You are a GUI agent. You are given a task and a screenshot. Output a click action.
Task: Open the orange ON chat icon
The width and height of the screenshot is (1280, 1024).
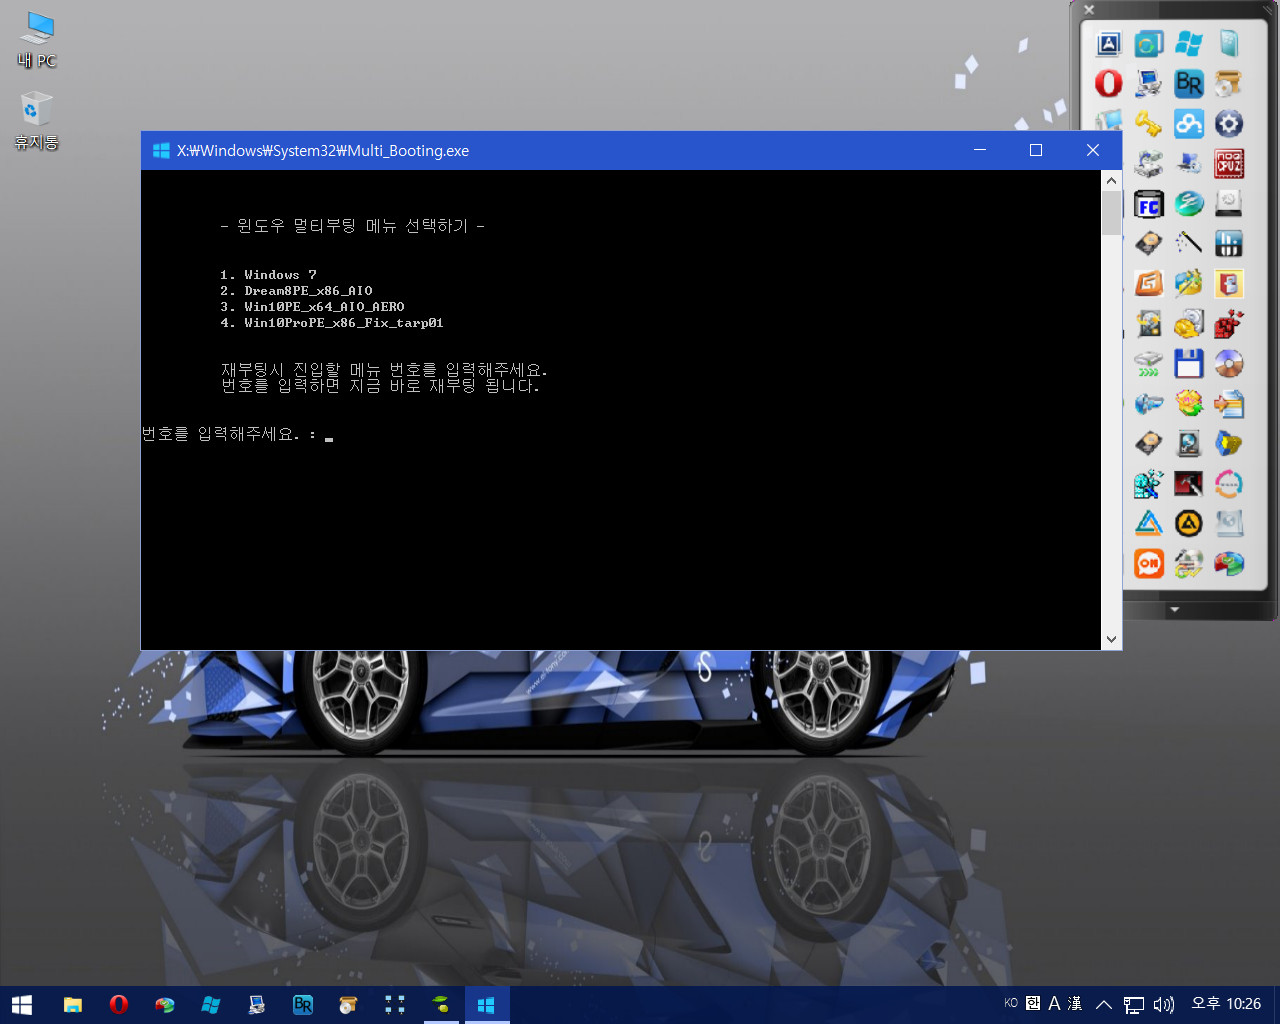1149,563
